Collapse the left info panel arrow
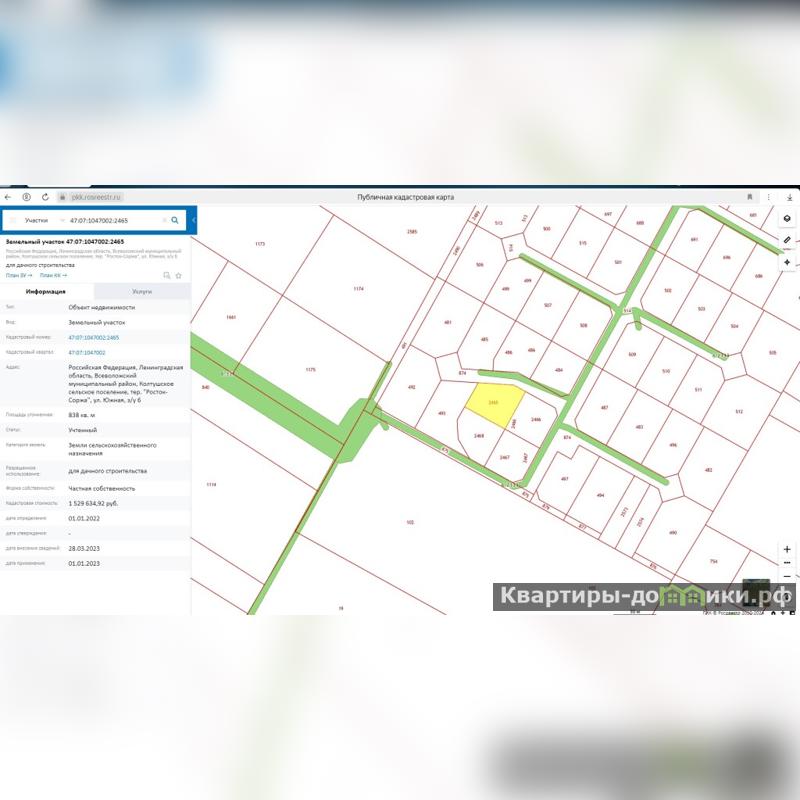 point(193,219)
